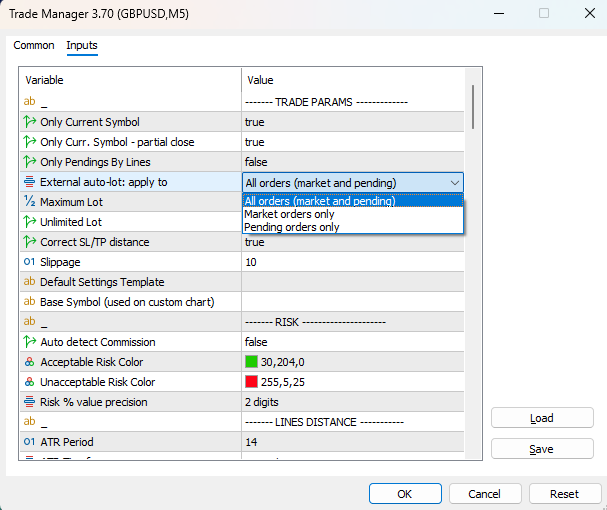Screen dimensions: 607x510
Task: Select the Unlimited Lot row label
Action: tap(71, 222)
